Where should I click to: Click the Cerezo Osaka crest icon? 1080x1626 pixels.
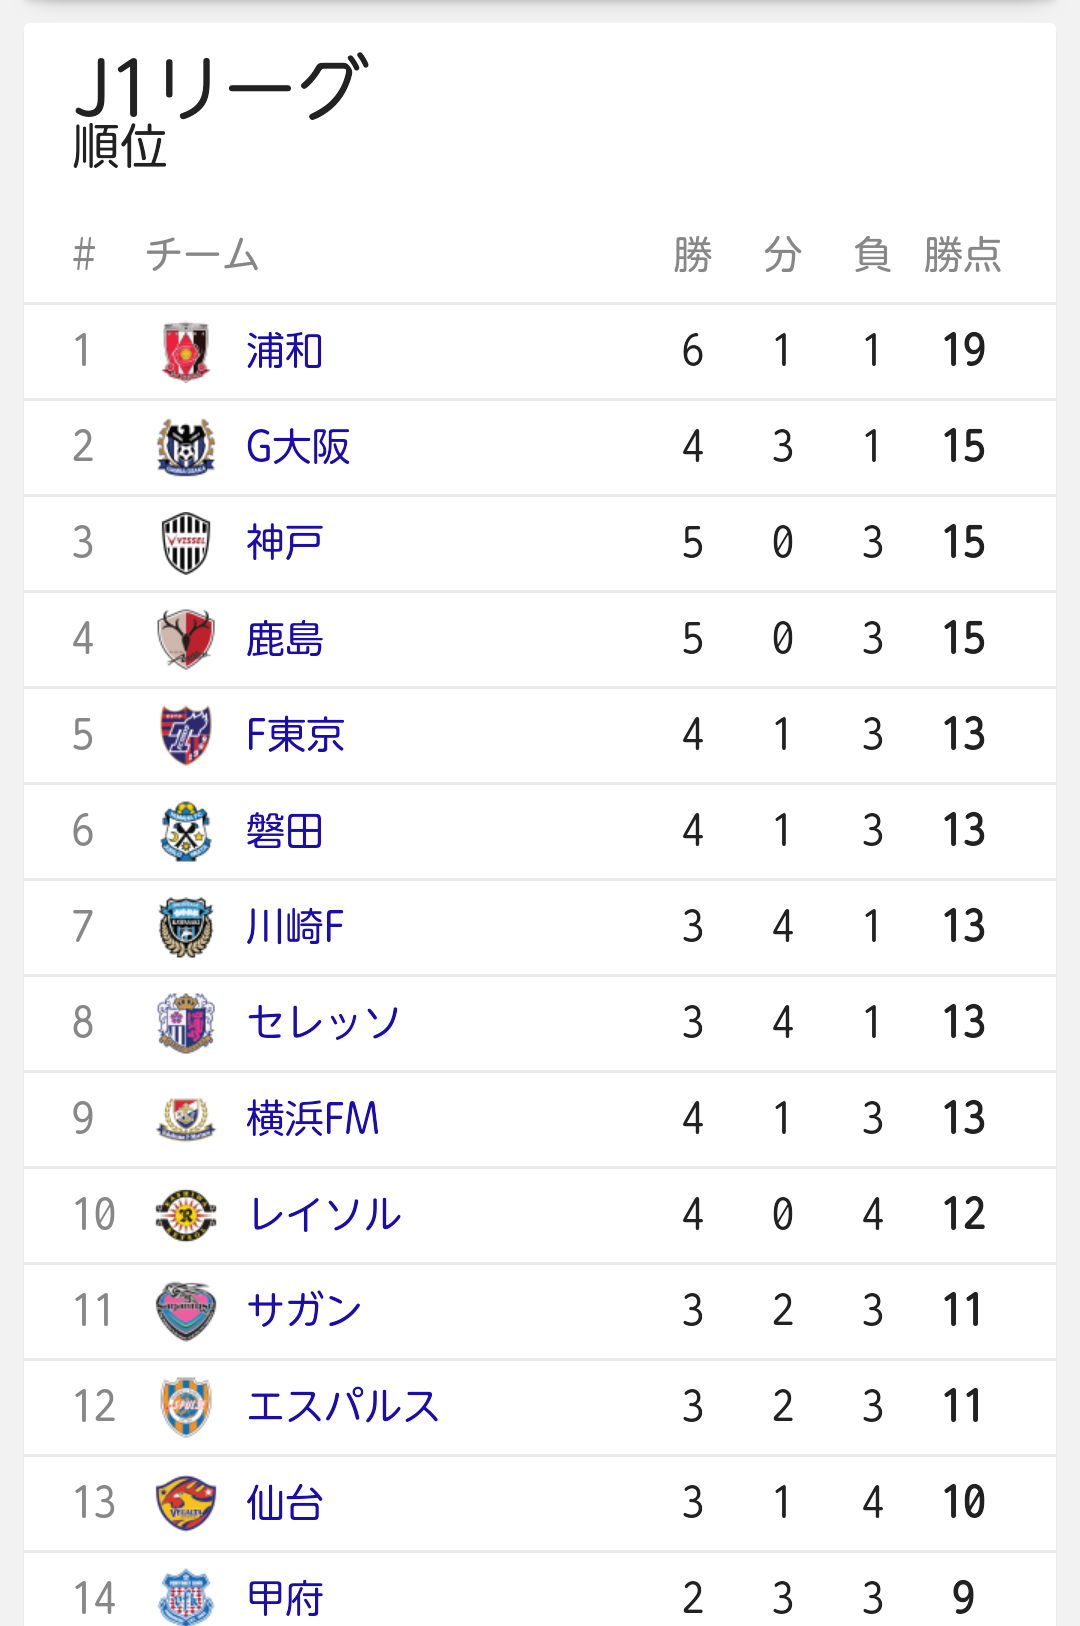186,1023
